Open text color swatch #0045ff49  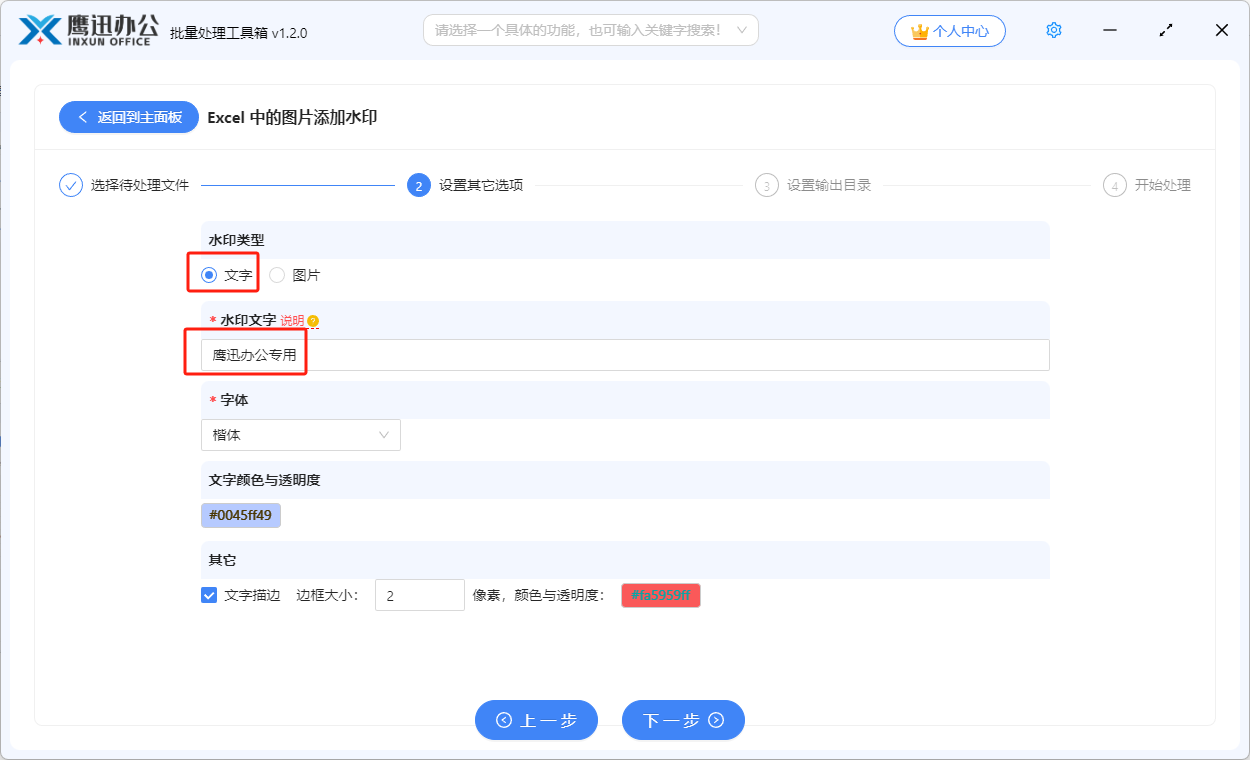tap(241, 515)
